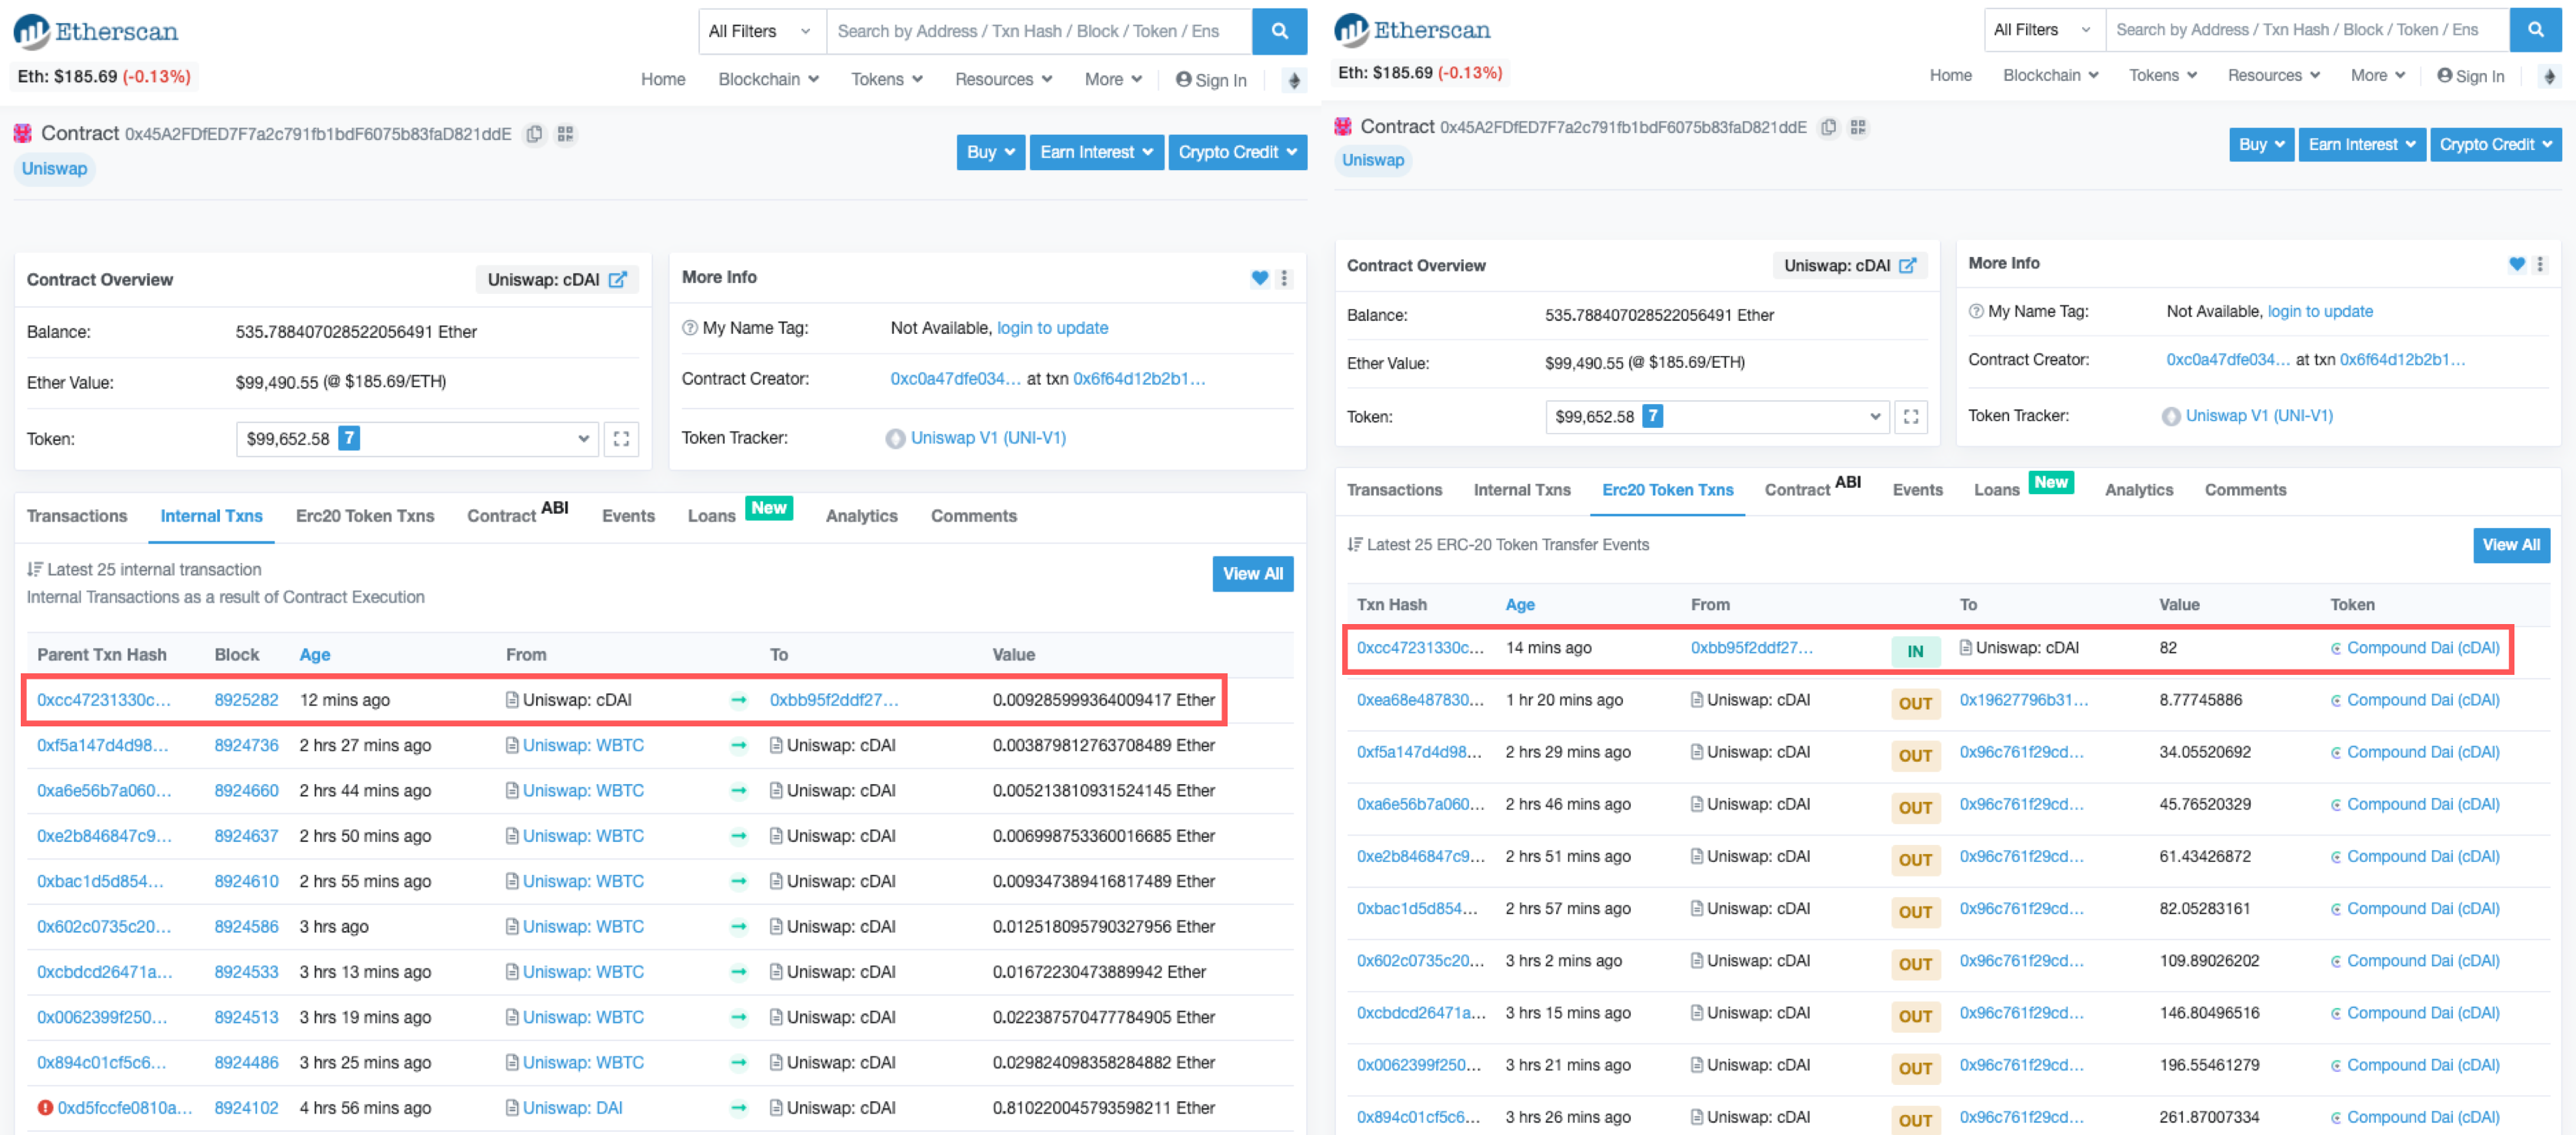Screen dimensions: 2576x1135
Task: Switch to Analytics tab in right window
Action: [x=2139, y=490]
